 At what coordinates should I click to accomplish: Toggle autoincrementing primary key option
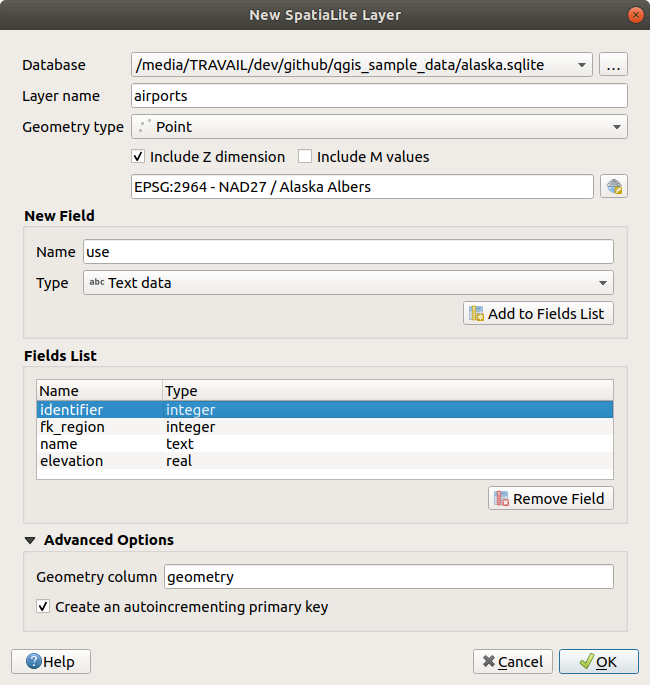[43, 606]
